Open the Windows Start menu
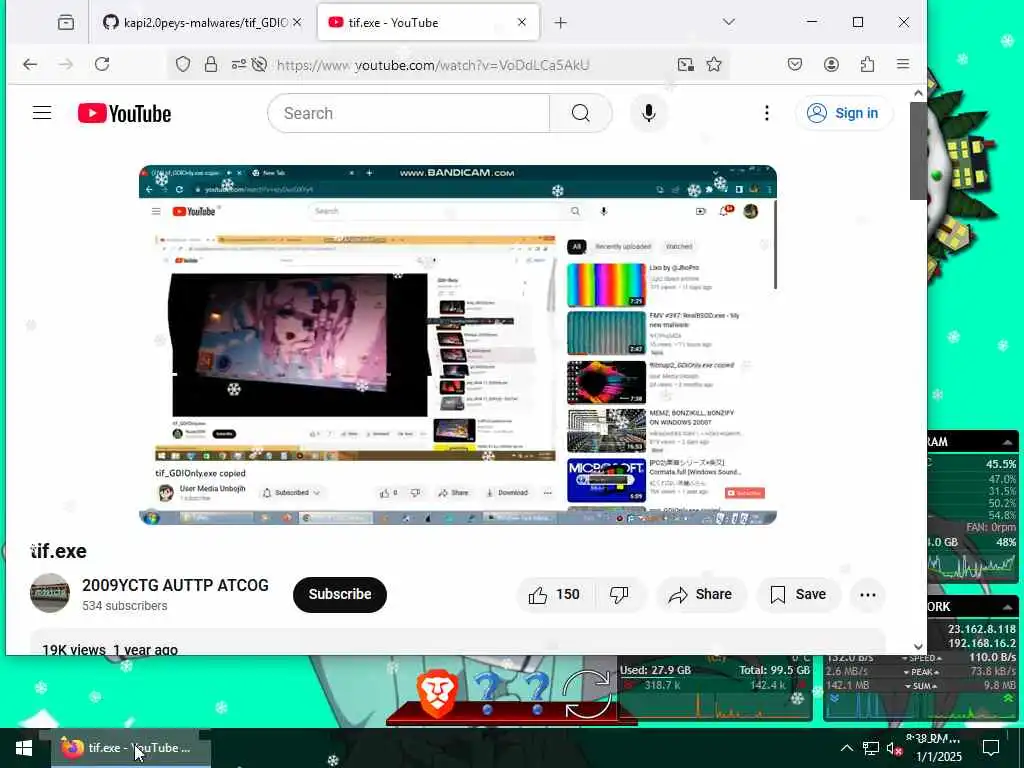 (x=24, y=748)
